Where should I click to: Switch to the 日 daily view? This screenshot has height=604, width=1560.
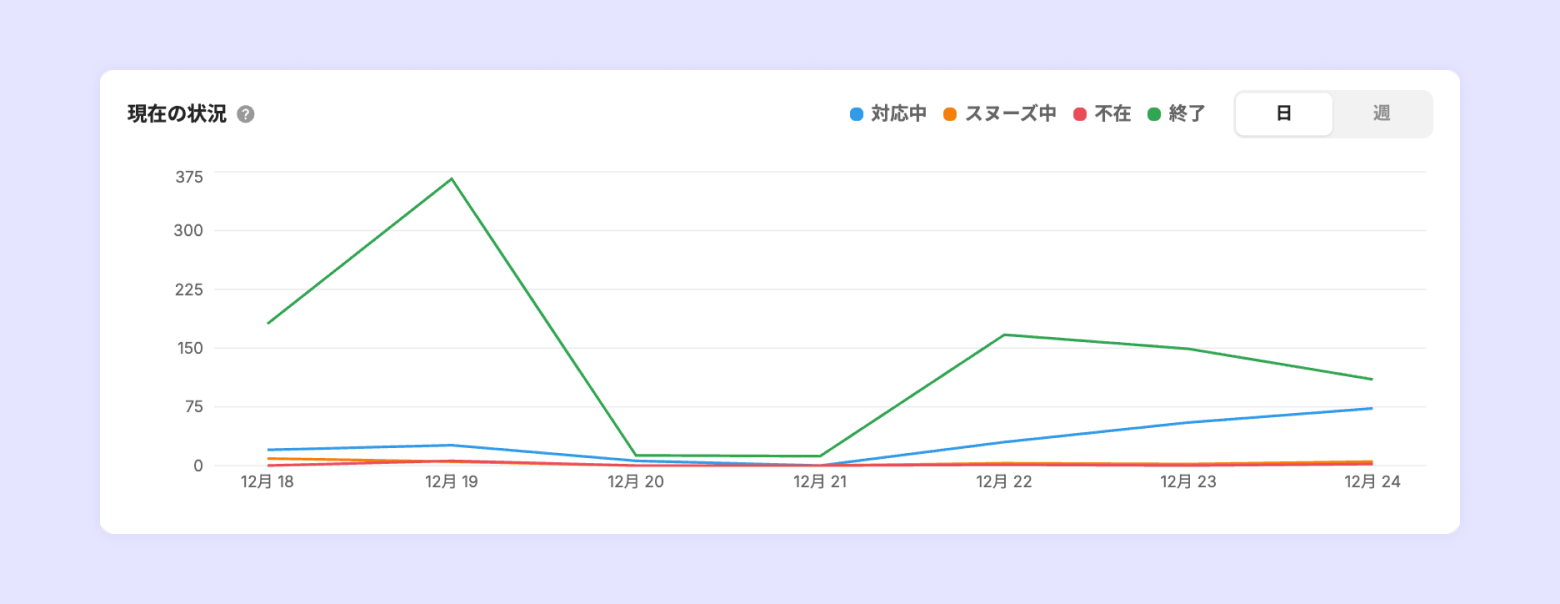tap(1284, 114)
